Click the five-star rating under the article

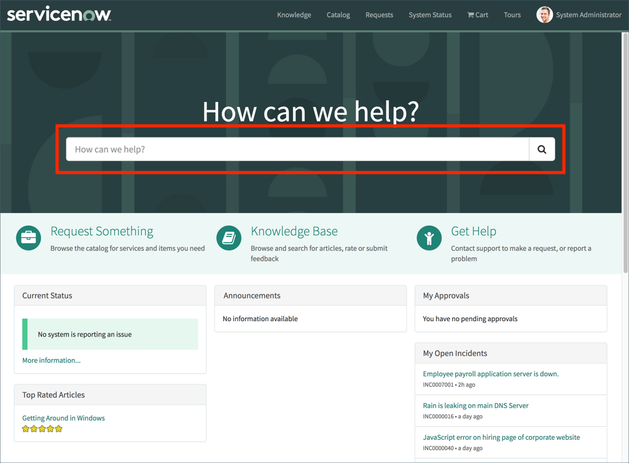(x=42, y=428)
